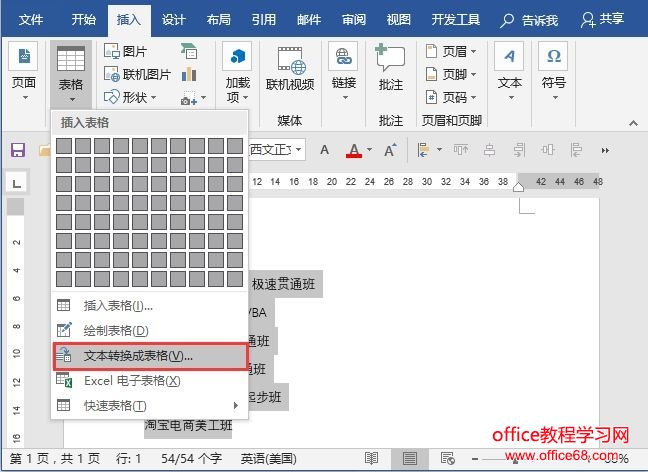Choose Excel 电子表格(X) menu item
This screenshot has width=648, height=472.
150,381
